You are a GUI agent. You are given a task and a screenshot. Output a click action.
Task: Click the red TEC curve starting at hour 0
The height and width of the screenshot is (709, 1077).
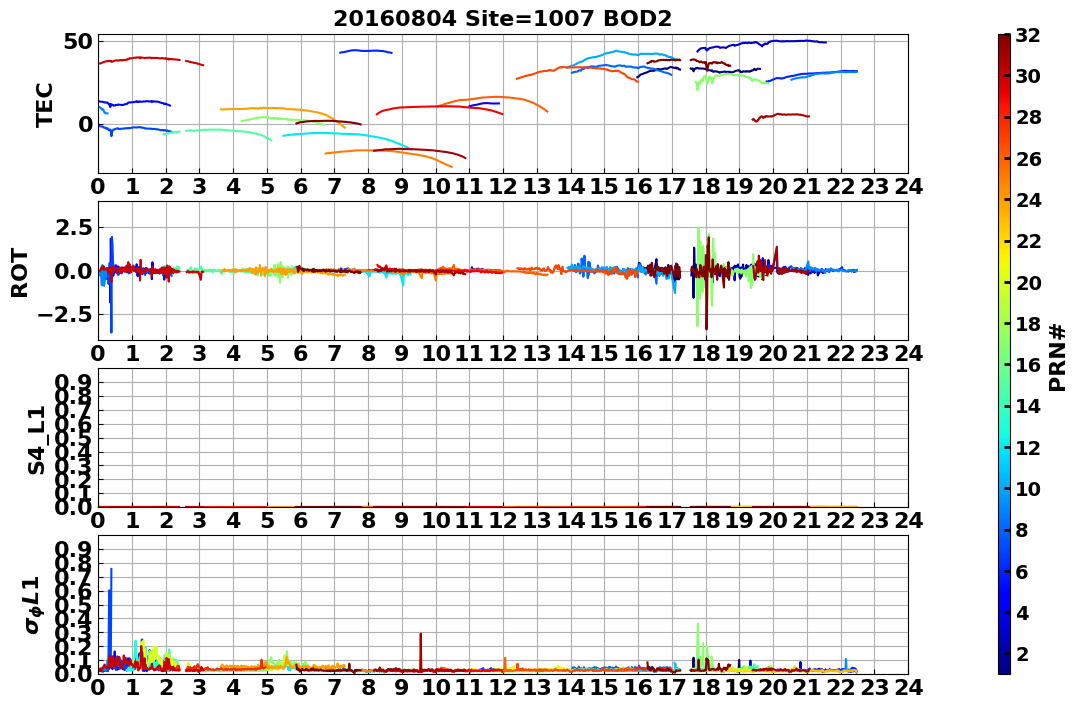click(x=137, y=58)
